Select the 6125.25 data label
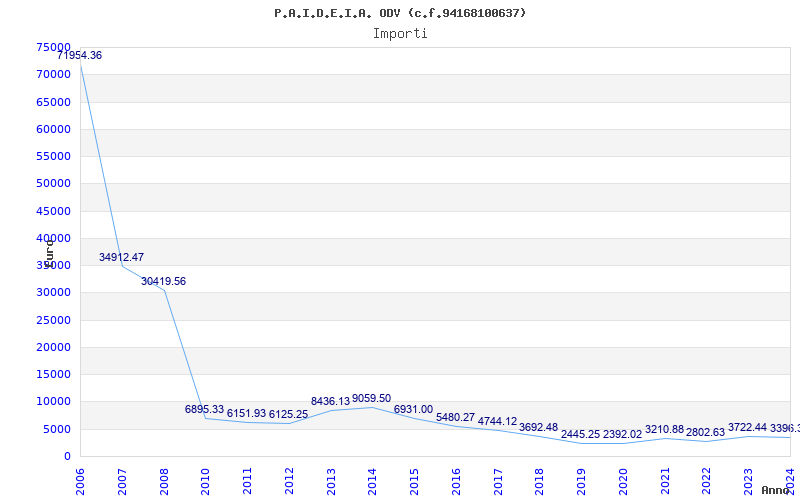 (288, 414)
